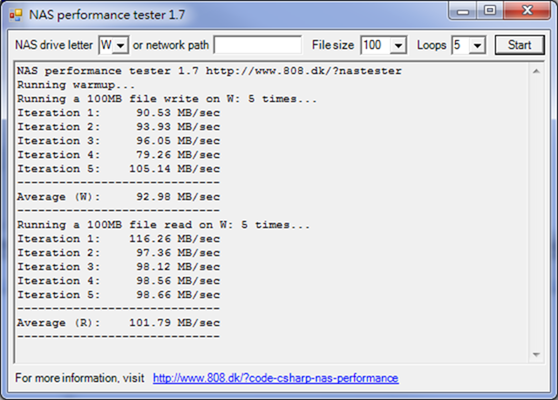Click the read value 98.56 MB/sec
The image size is (558, 400).
(178, 281)
